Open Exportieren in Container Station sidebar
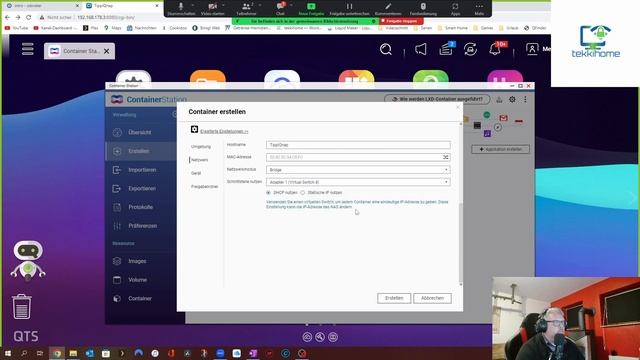The height and width of the screenshot is (360, 640). [141, 189]
